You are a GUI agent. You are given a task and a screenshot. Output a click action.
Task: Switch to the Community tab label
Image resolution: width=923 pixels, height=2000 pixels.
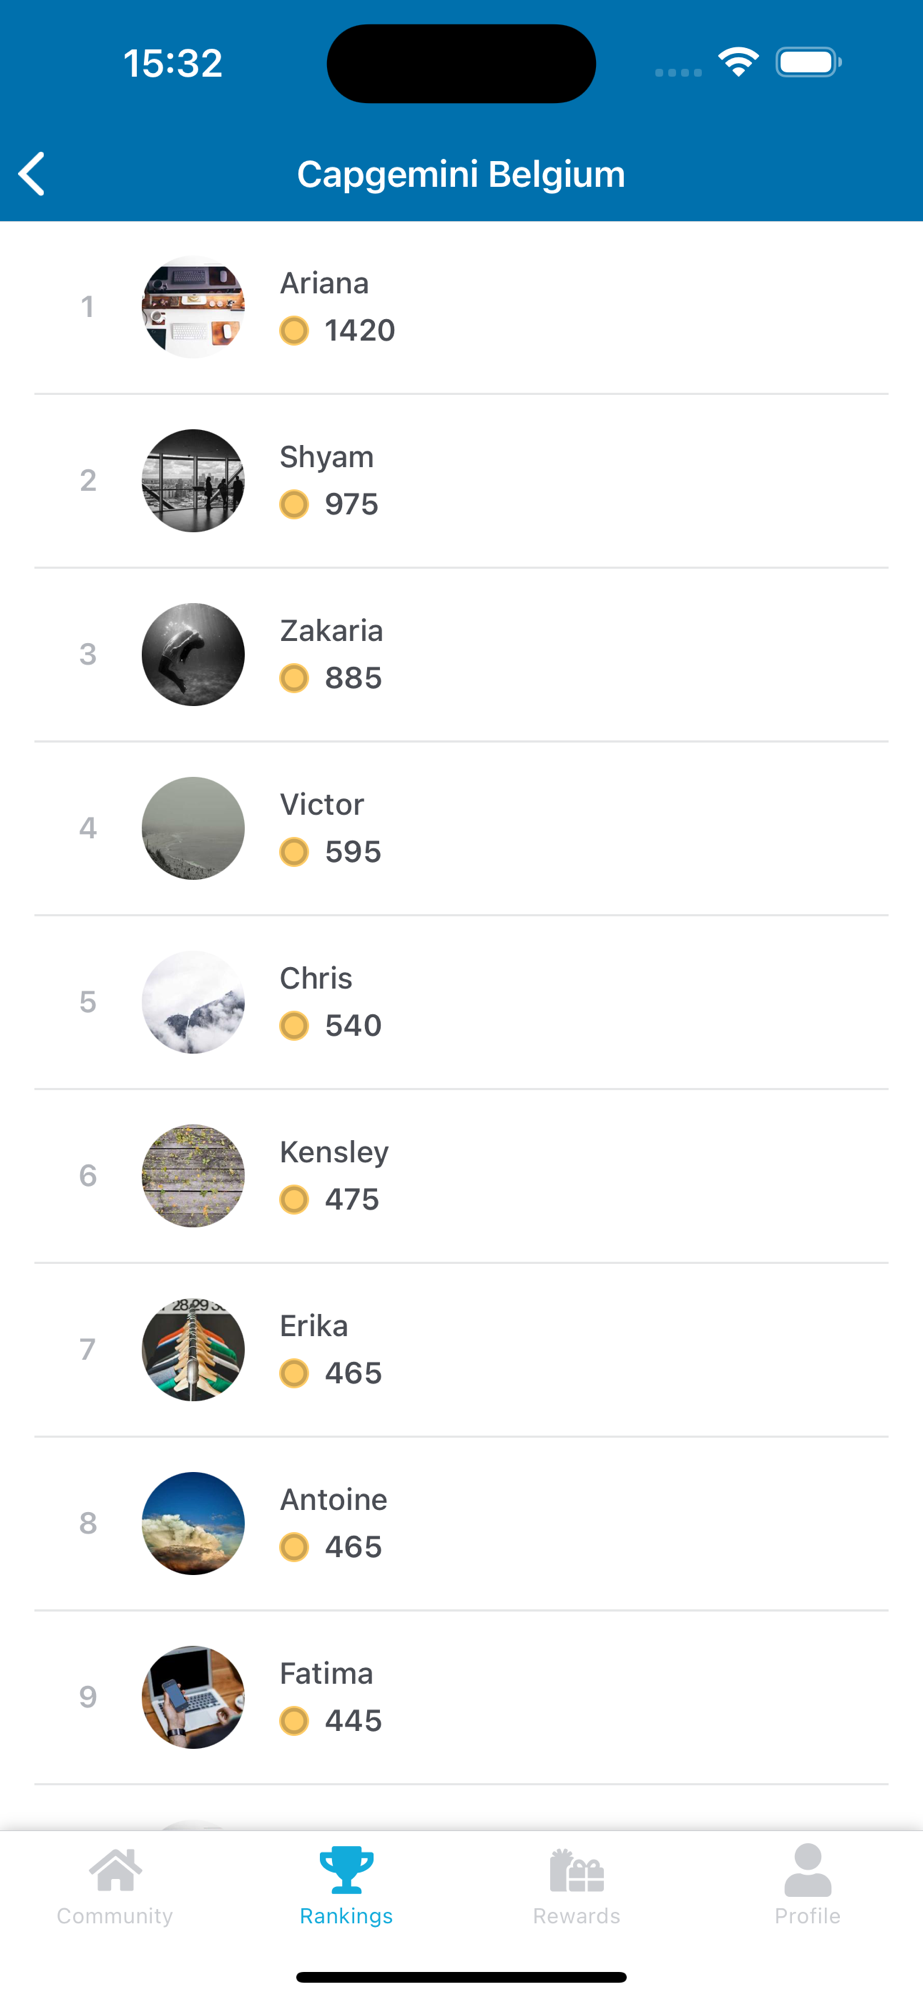[115, 1916]
